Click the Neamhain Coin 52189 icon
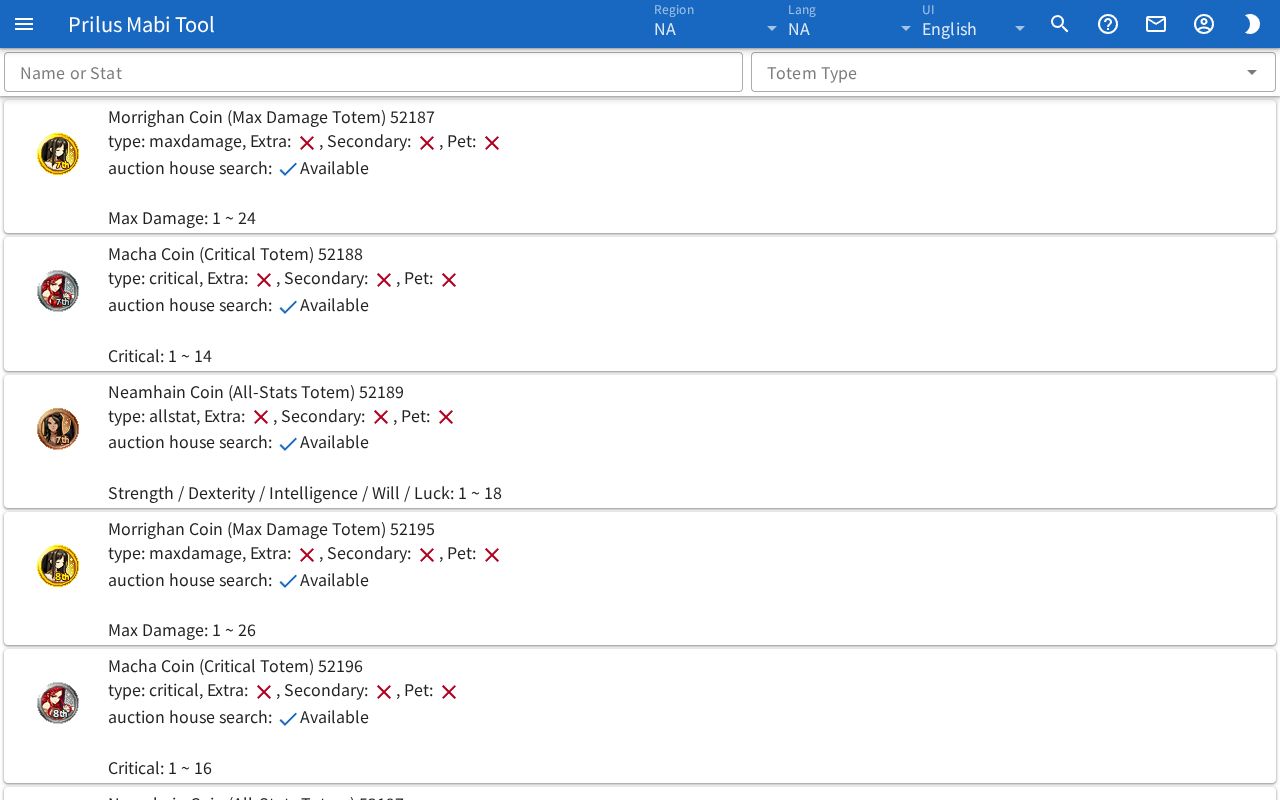 (58, 429)
